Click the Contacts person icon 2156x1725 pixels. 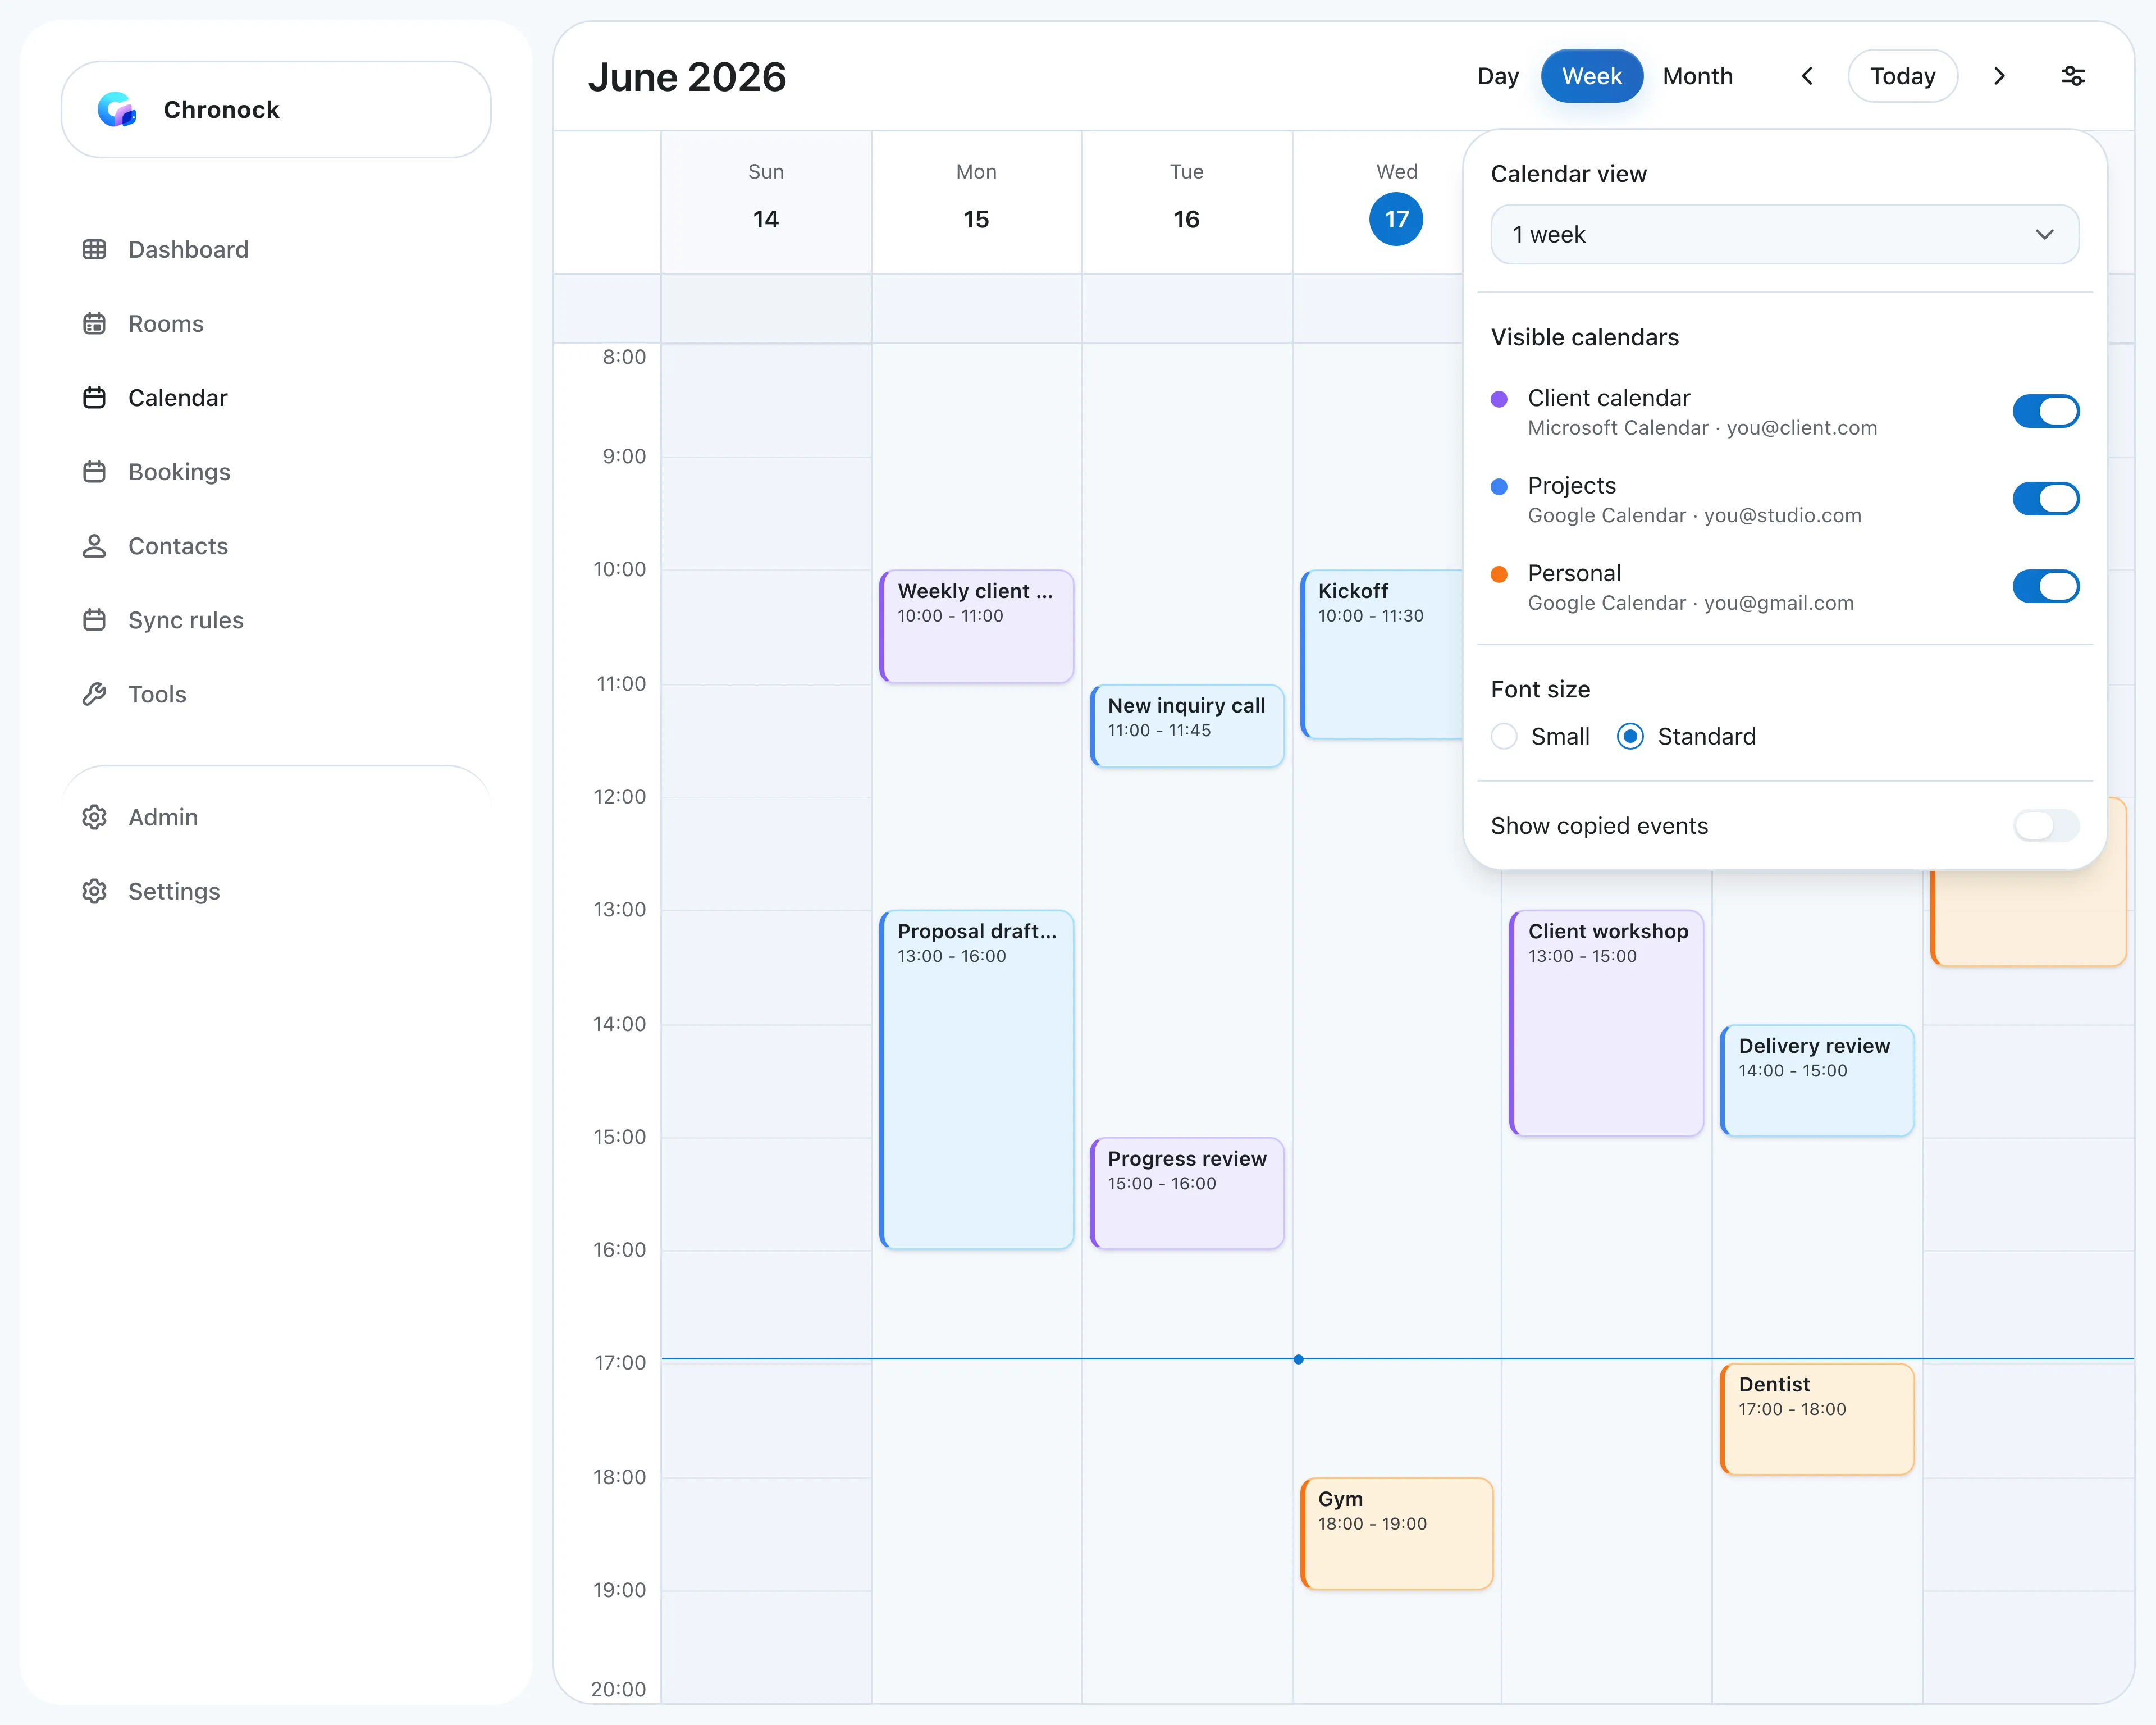pos(94,545)
